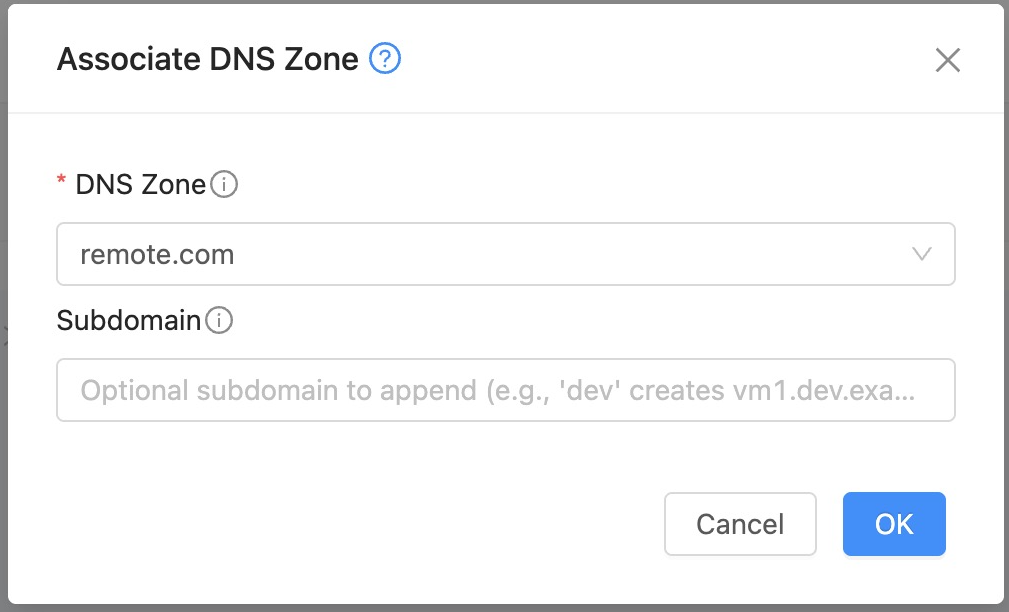Click the selected remote.com value

click(158, 254)
